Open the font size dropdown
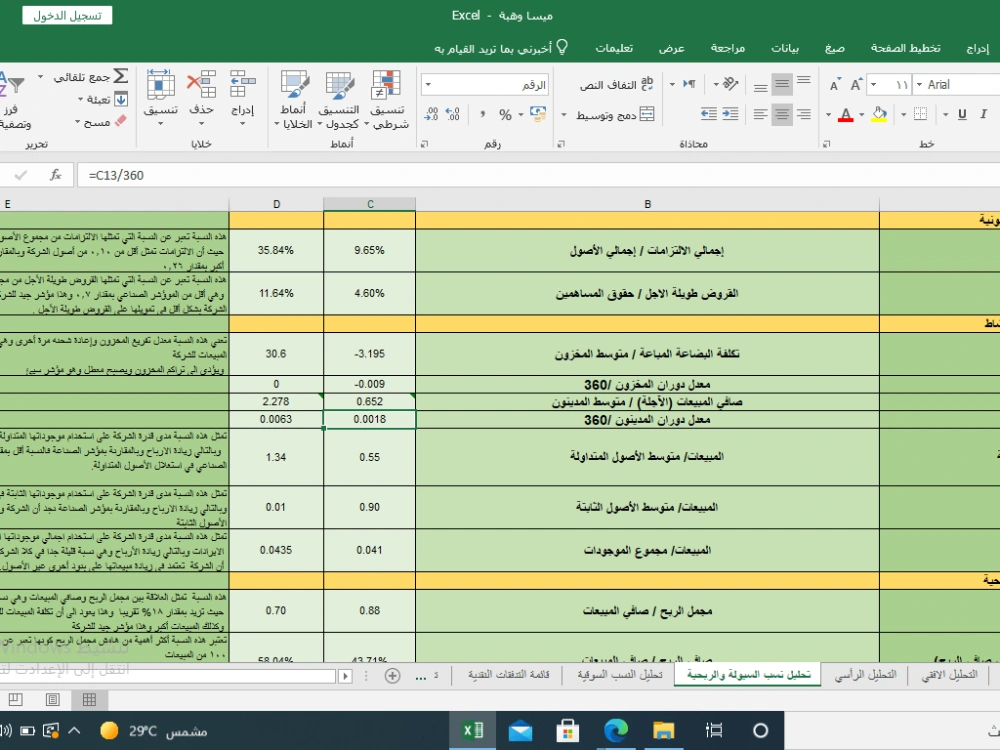 [x=873, y=84]
